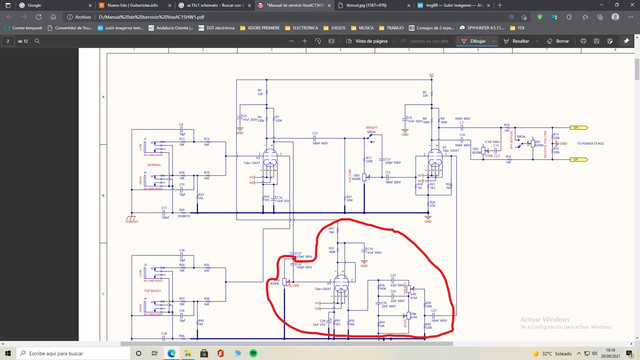Open the Correo temporal bookmark
This screenshot has width=640, height=360.
click(x=23, y=28)
